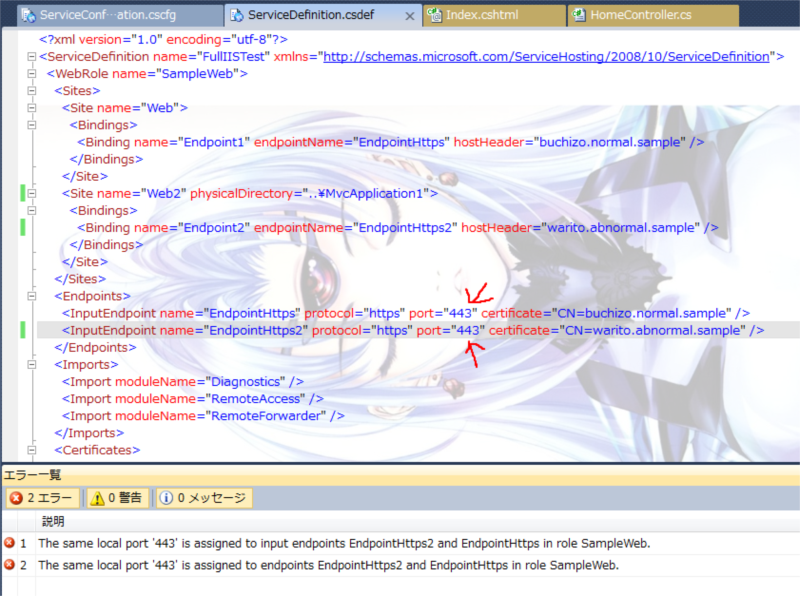
Task: Click the error icon of row 1
Action: [x=9, y=543]
